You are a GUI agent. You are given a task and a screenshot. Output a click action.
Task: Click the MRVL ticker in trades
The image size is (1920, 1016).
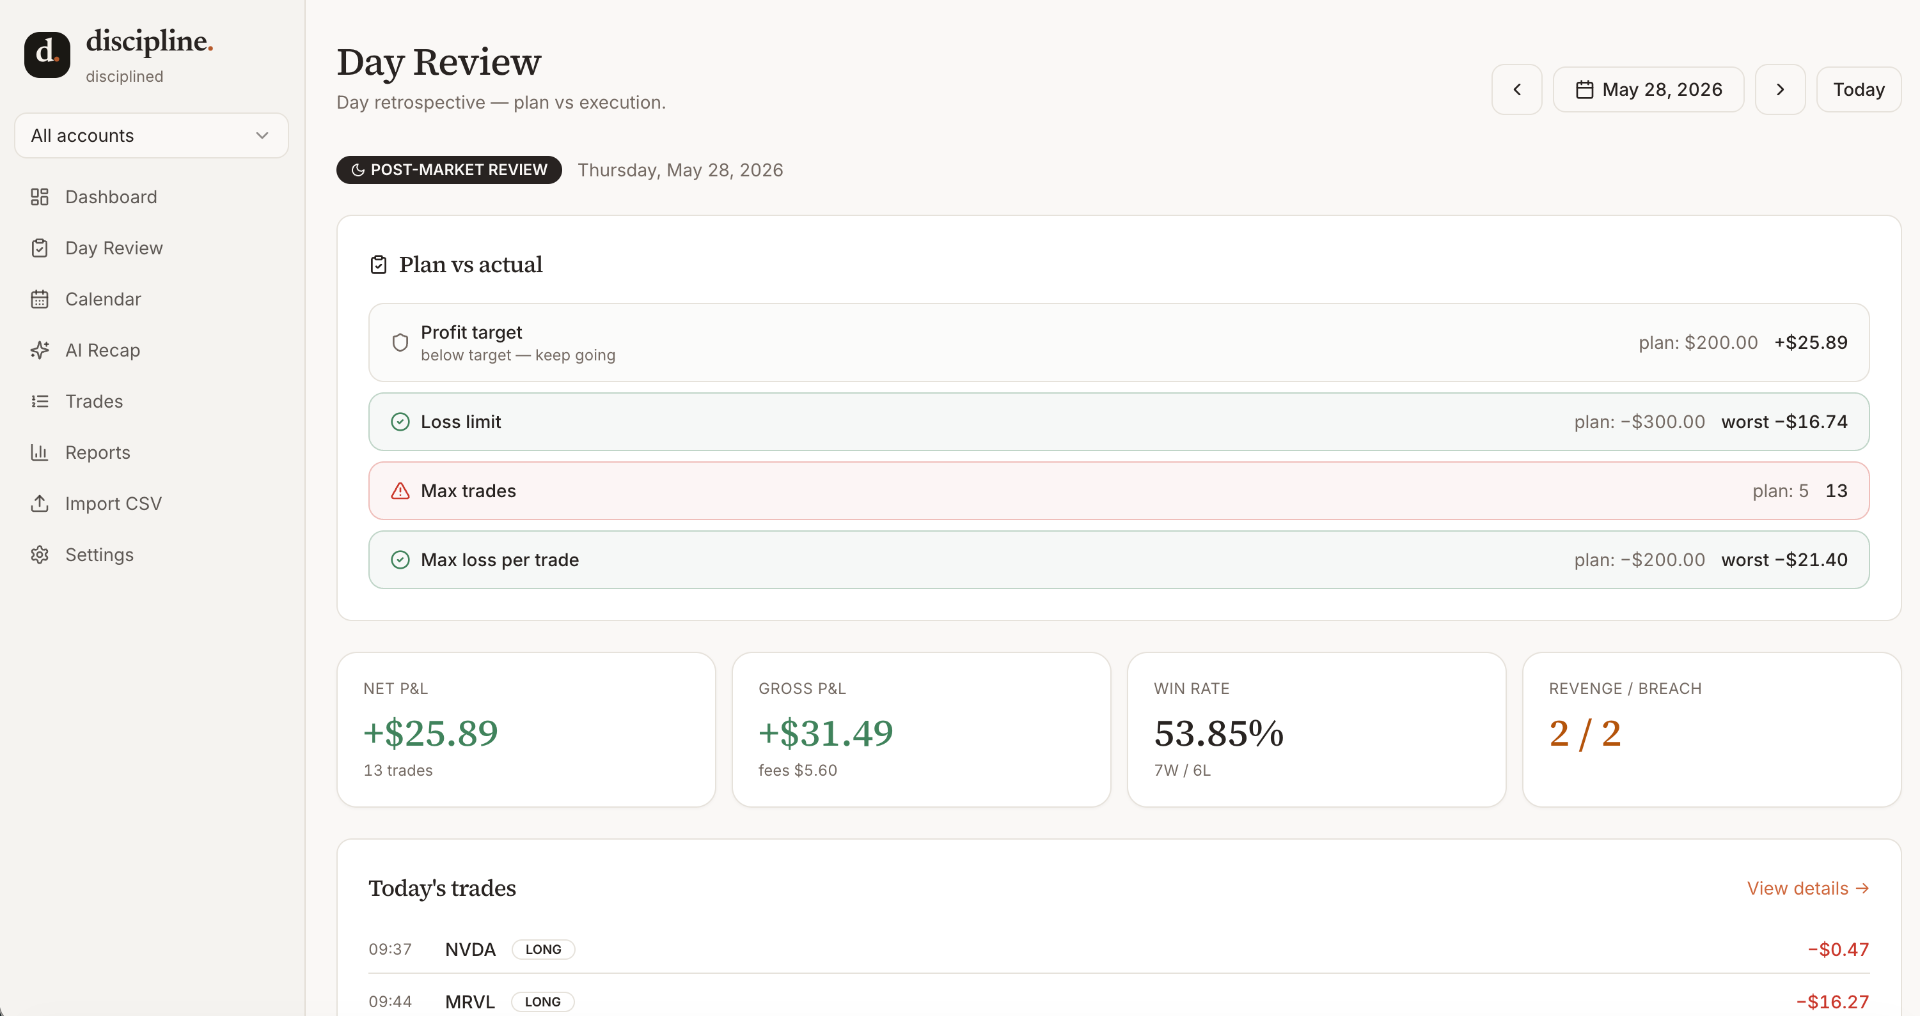point(470,1001)
